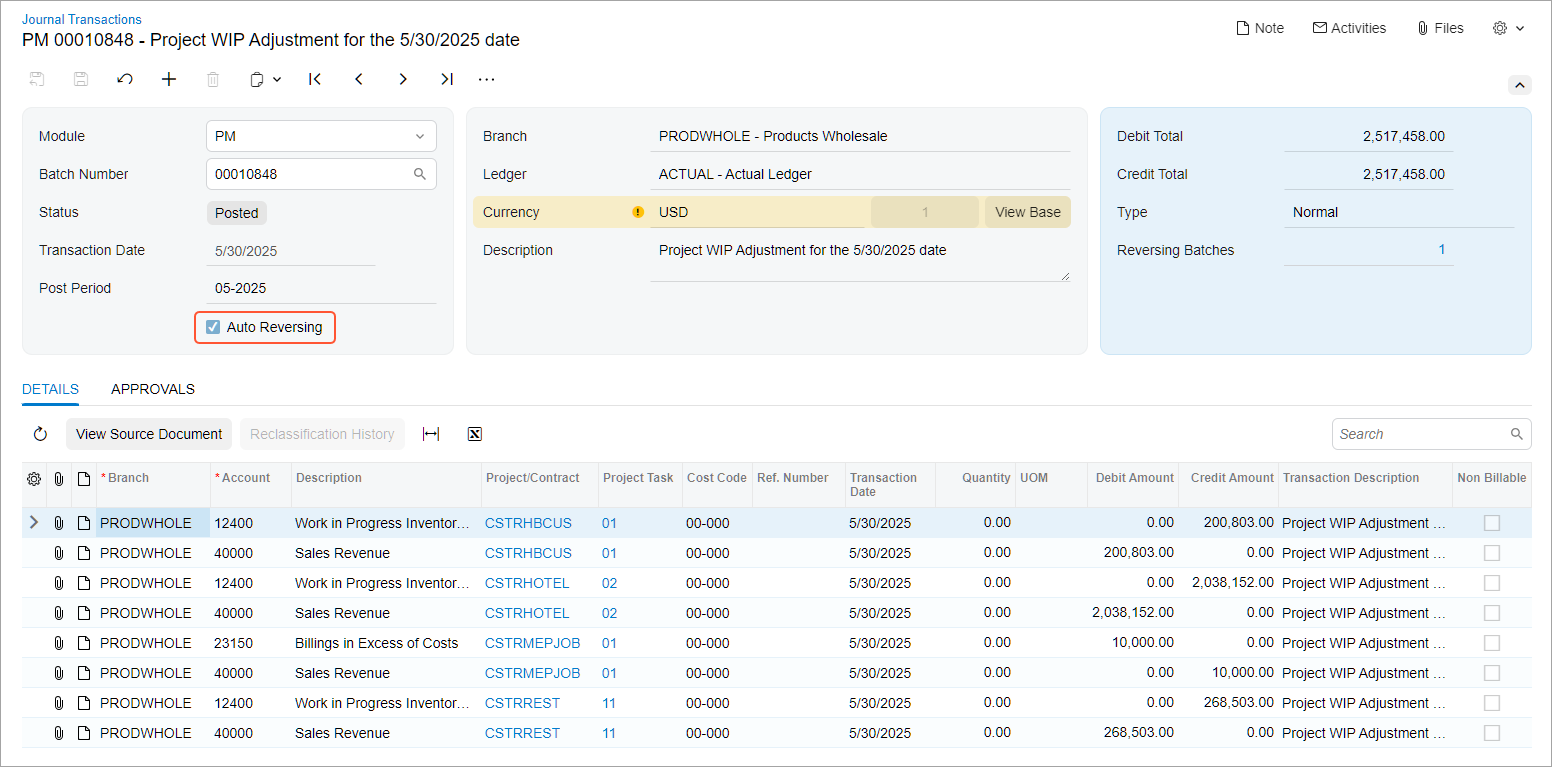The width and height of the screenshot is (1552, 767).
Task: Export details grid to Excel
Action: pos(475,434)
